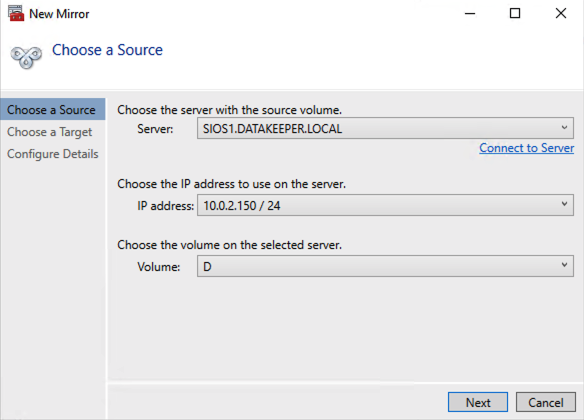Open the Volume dropdown arrow

point(564,265)
